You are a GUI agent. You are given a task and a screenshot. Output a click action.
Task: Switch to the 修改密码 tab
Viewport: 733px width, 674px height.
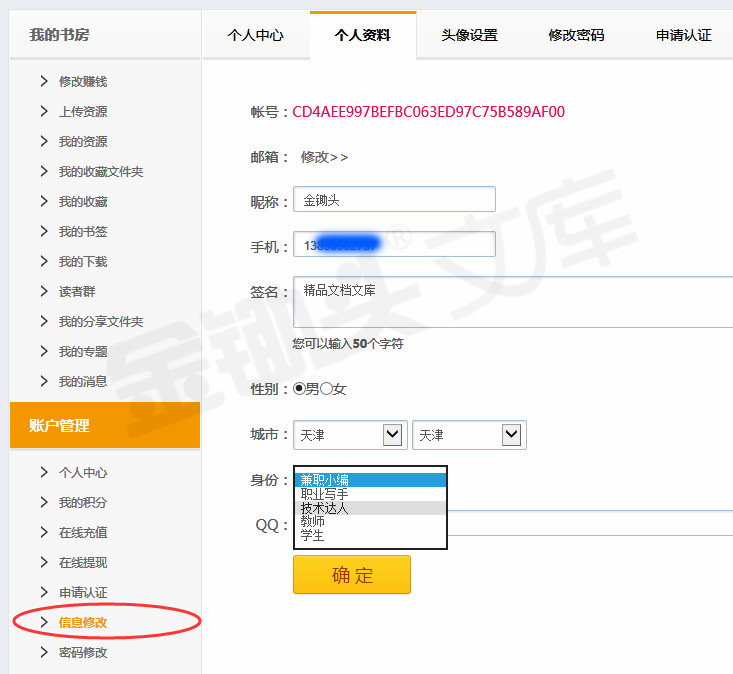576,35
